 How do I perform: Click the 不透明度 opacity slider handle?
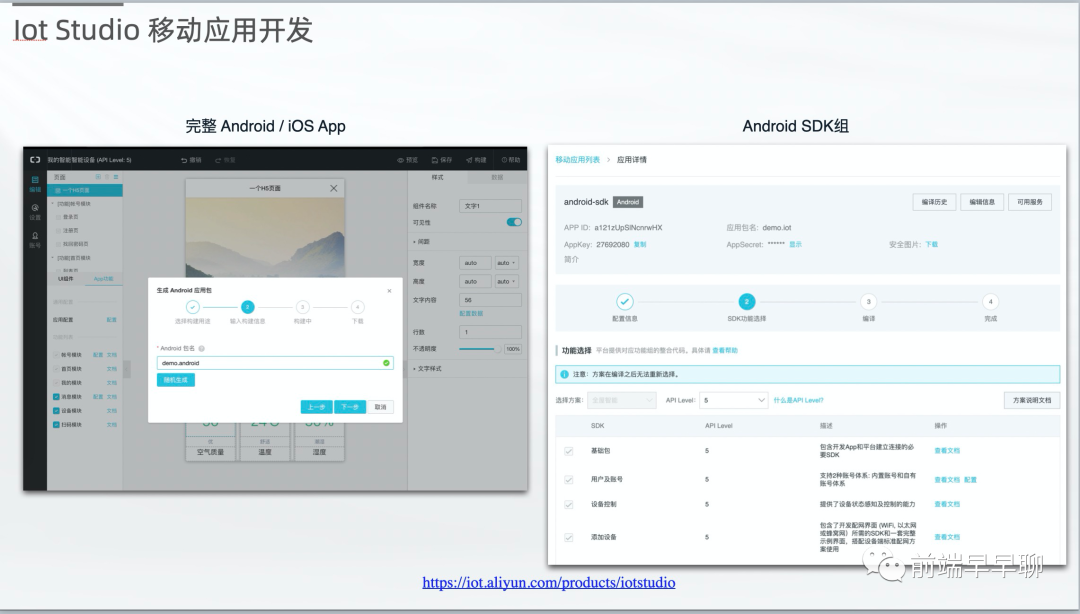tap(498, 349)
